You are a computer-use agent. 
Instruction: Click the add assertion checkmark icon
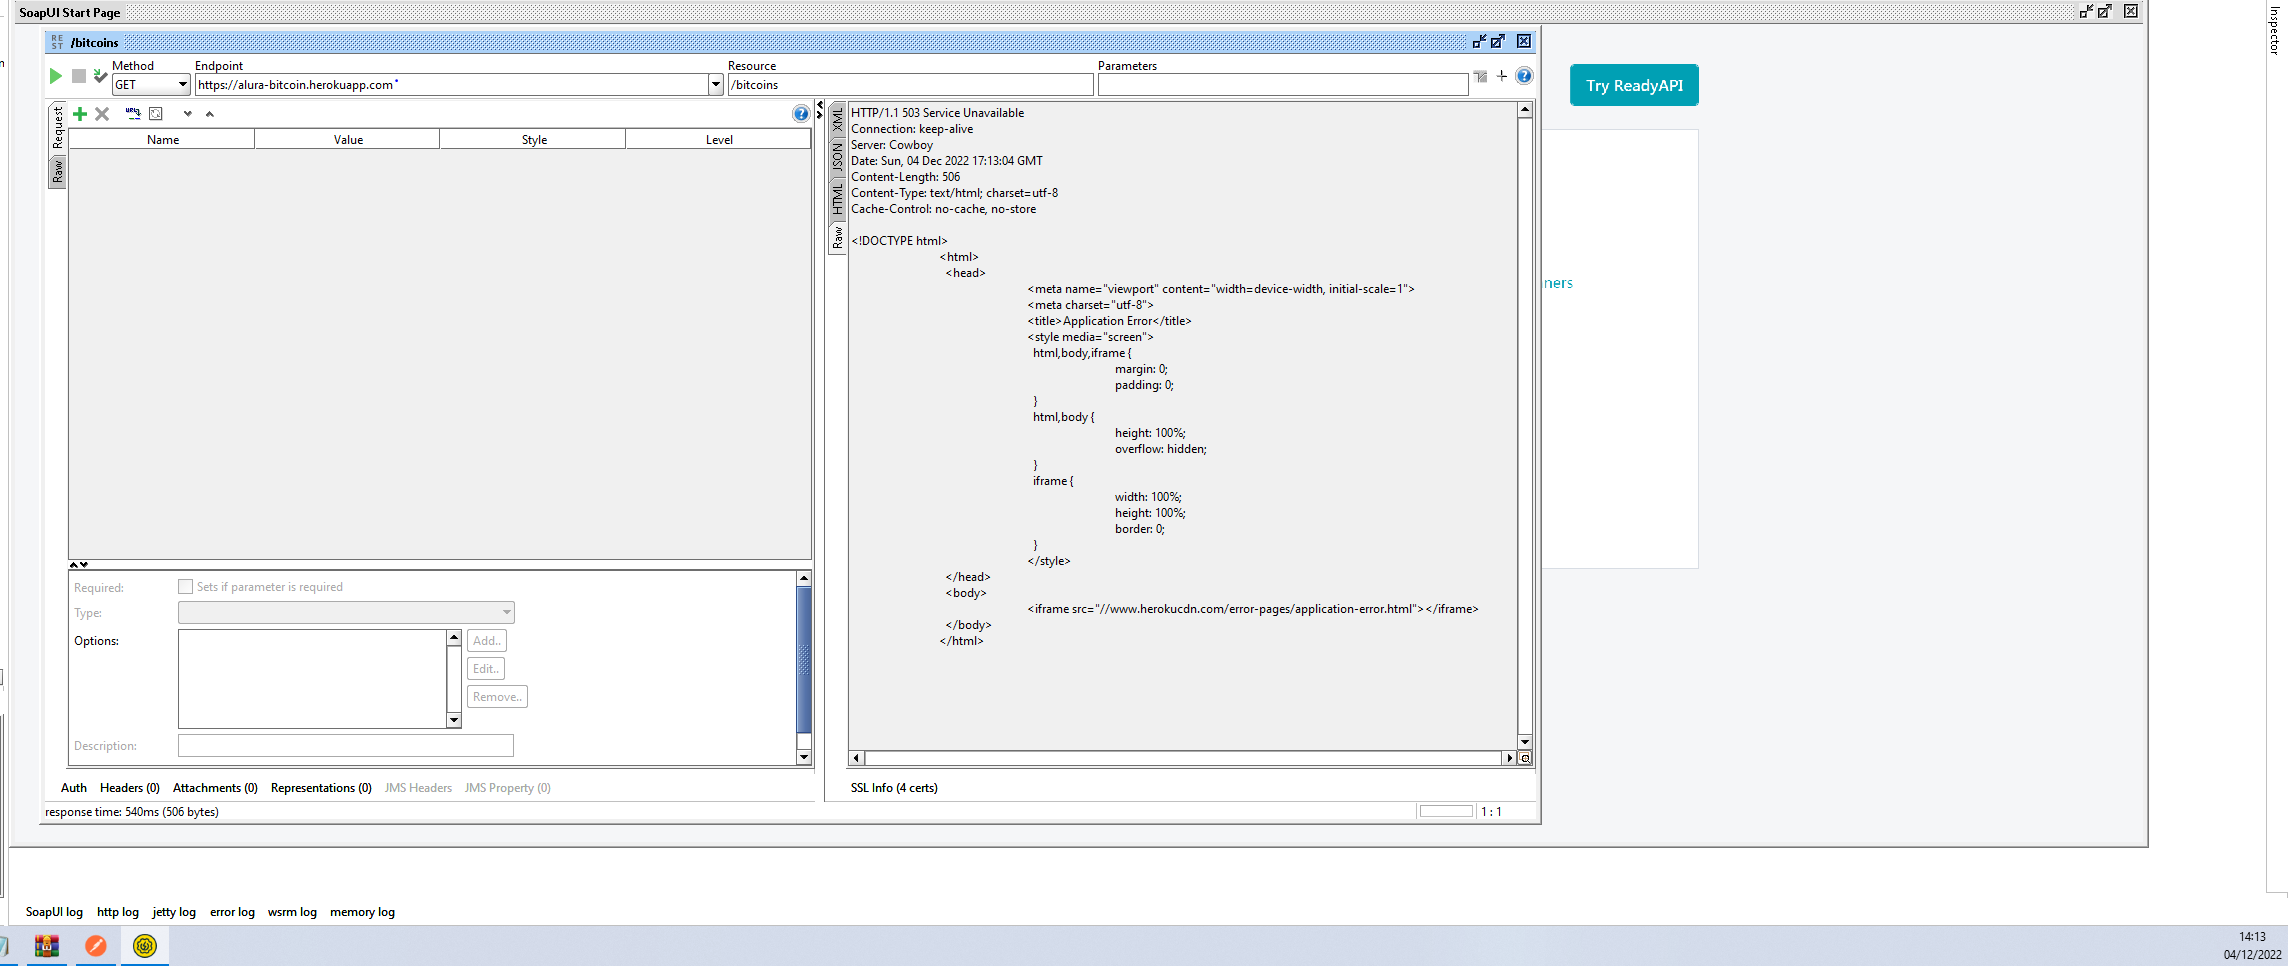coord(100,76)
